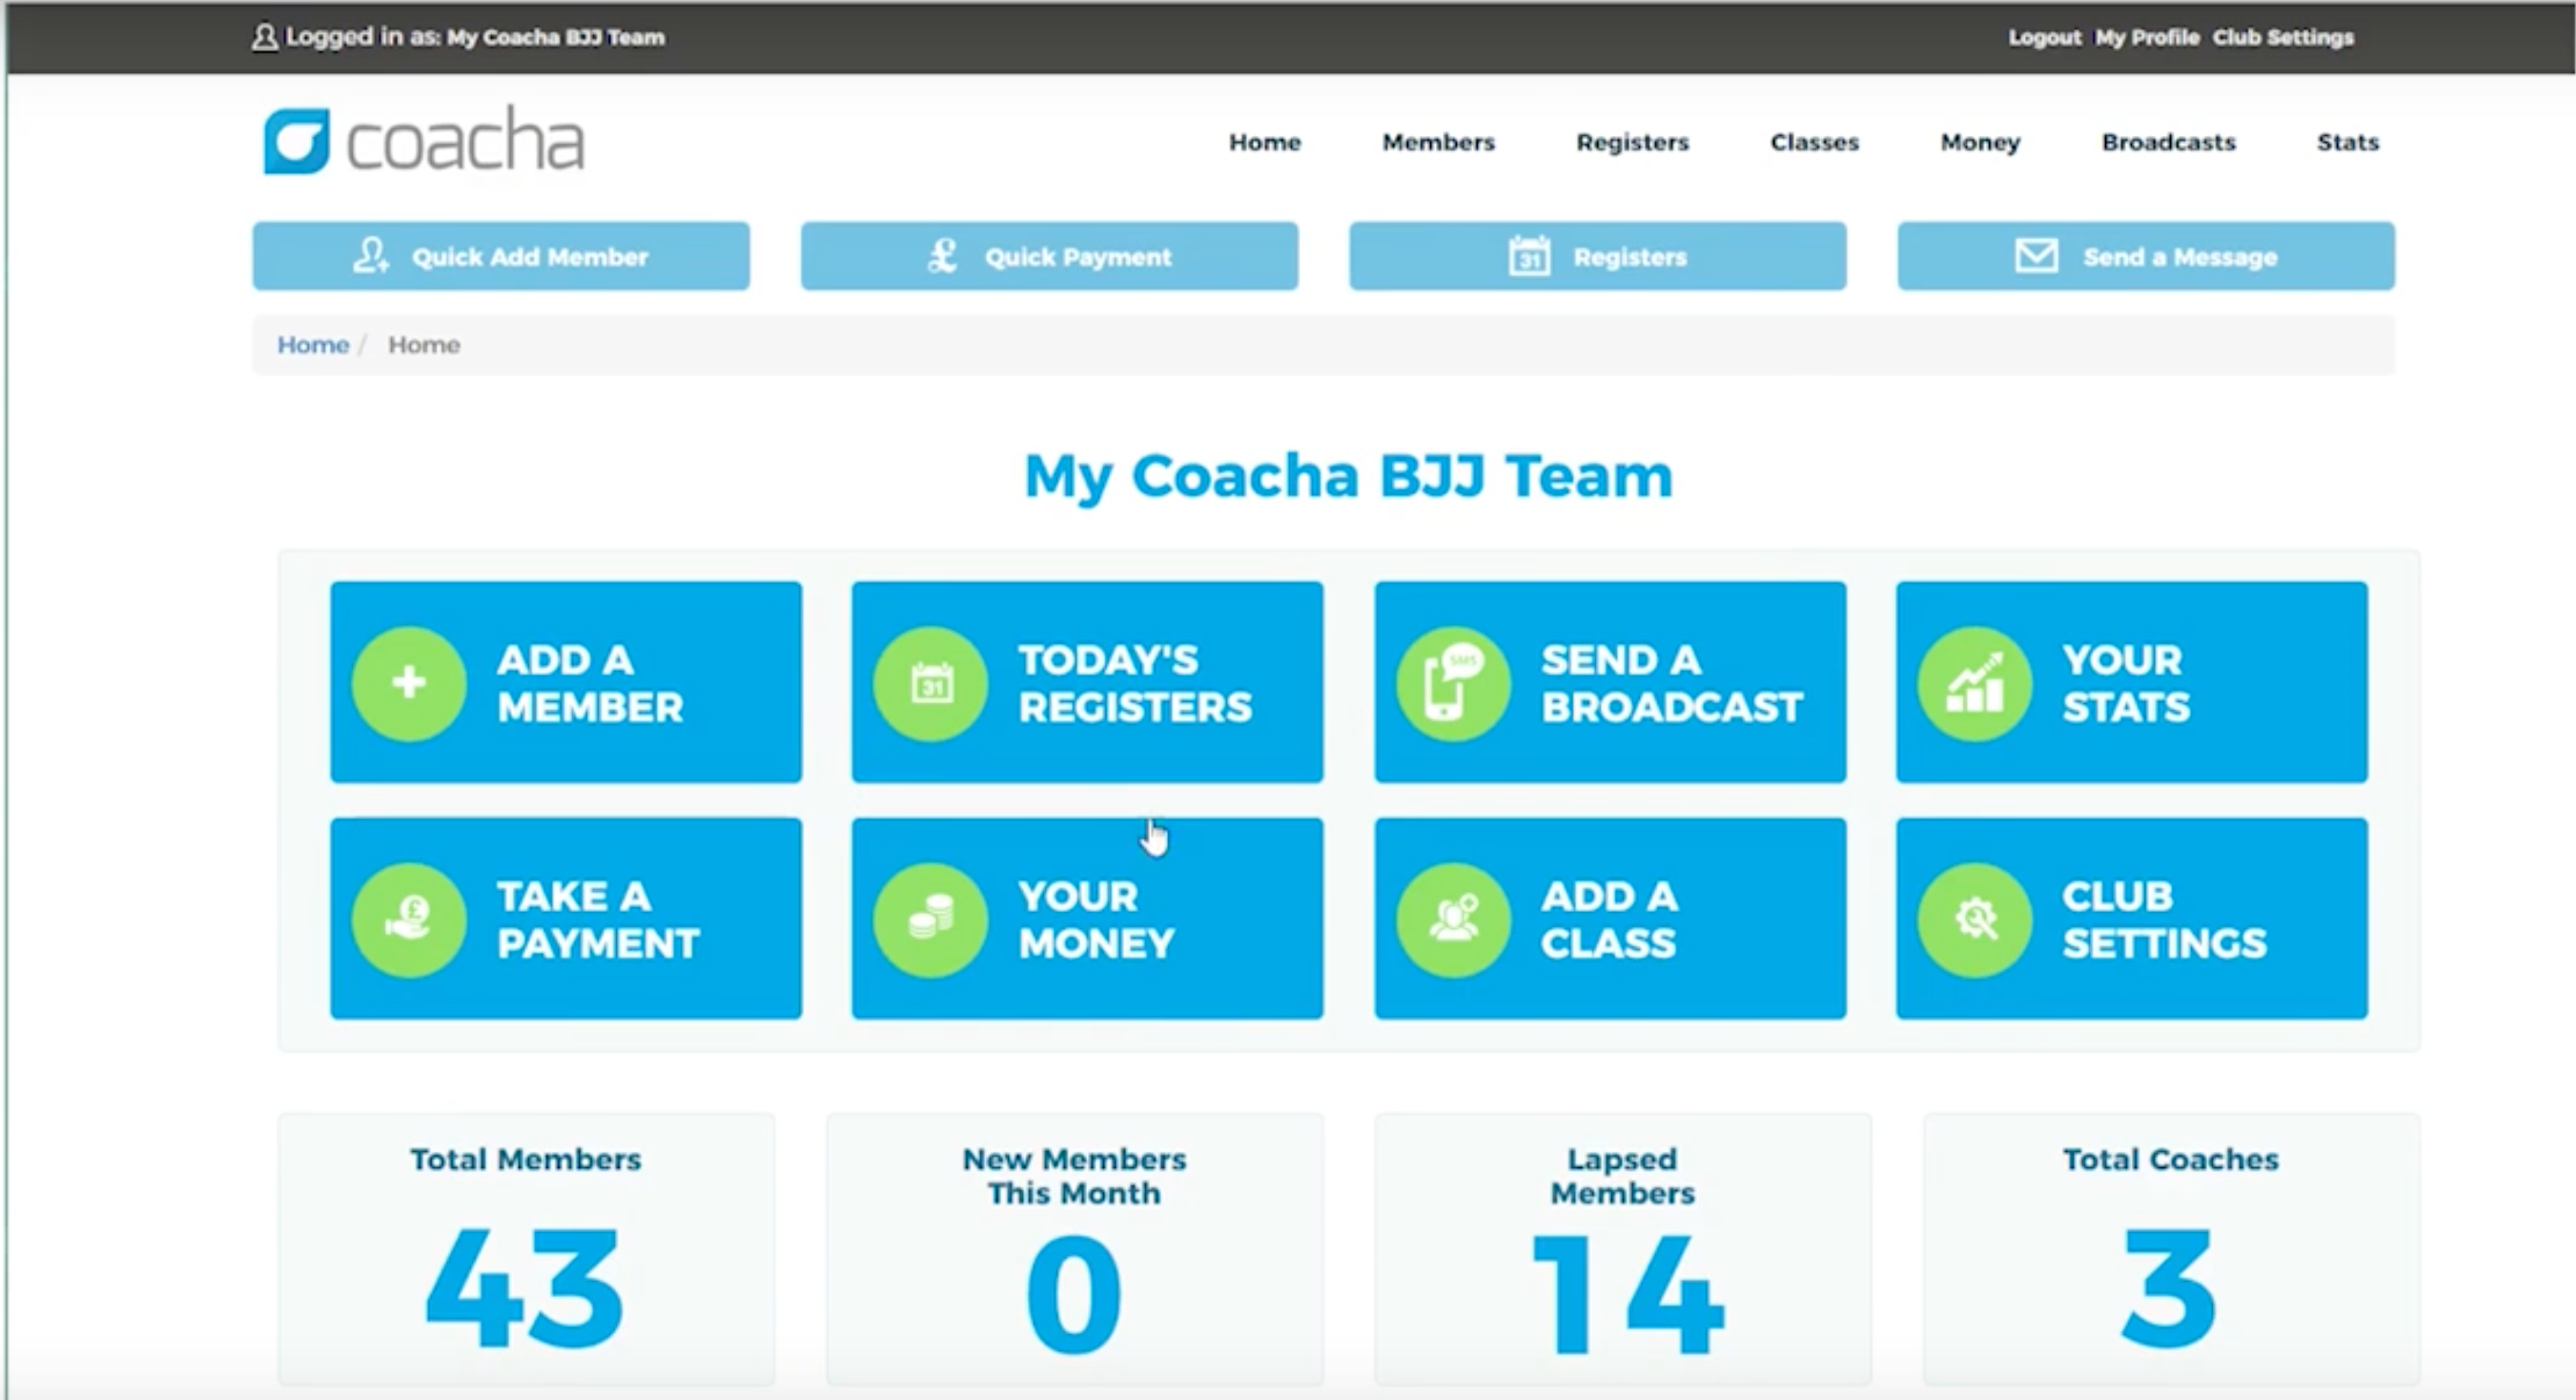Click the user icon beside 'Logged in as'
The height and width of the screenshot is (1400, 2576).
click(264, 37)
